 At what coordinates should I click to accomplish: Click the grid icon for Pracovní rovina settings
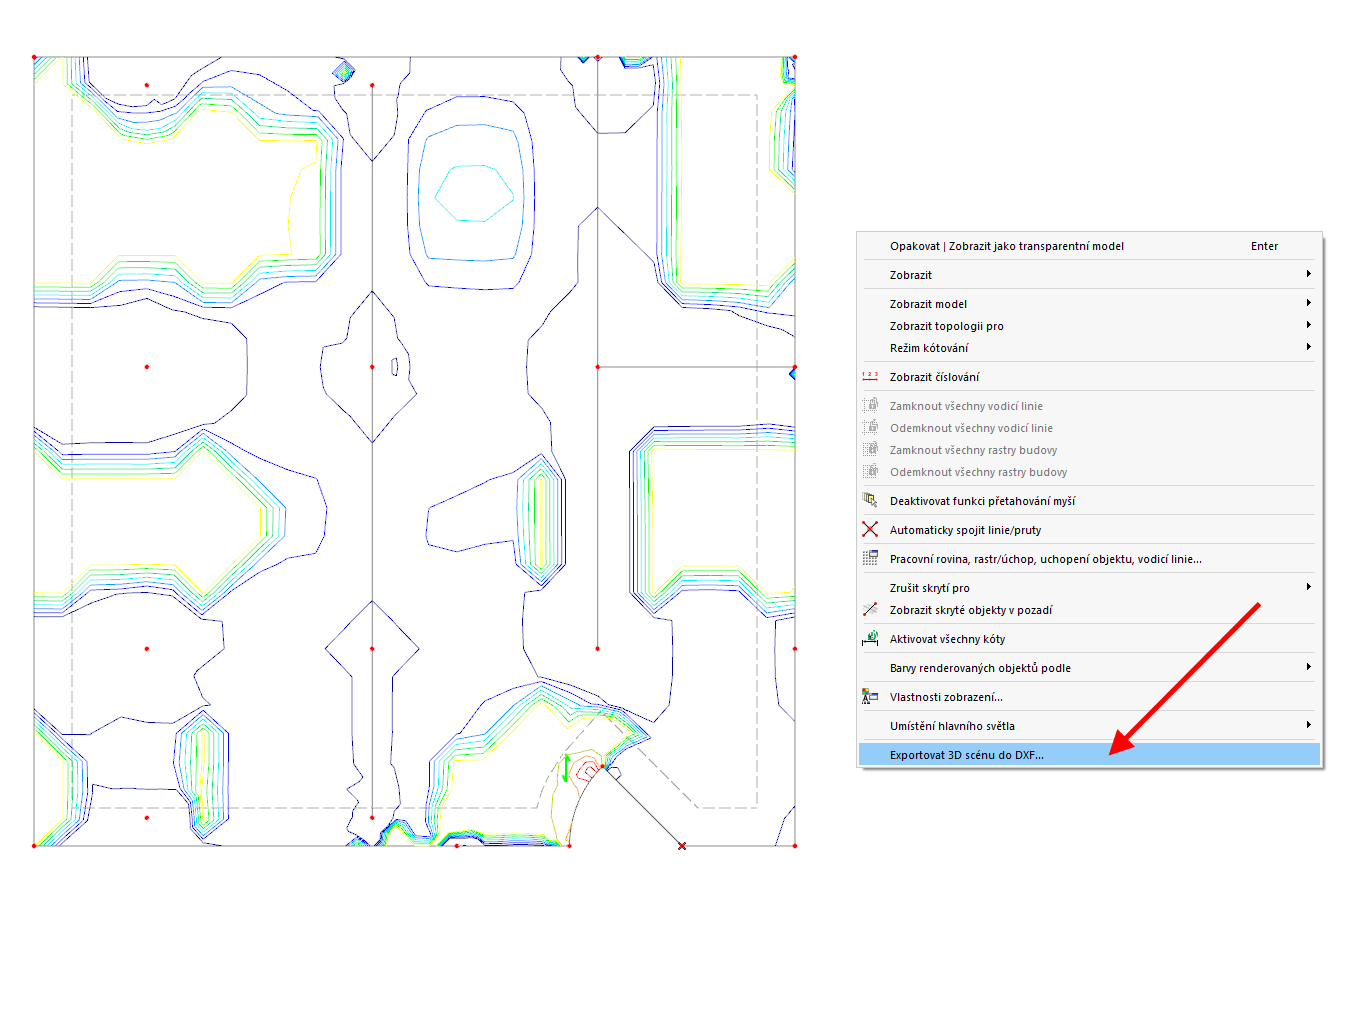[x=870, y=558]
